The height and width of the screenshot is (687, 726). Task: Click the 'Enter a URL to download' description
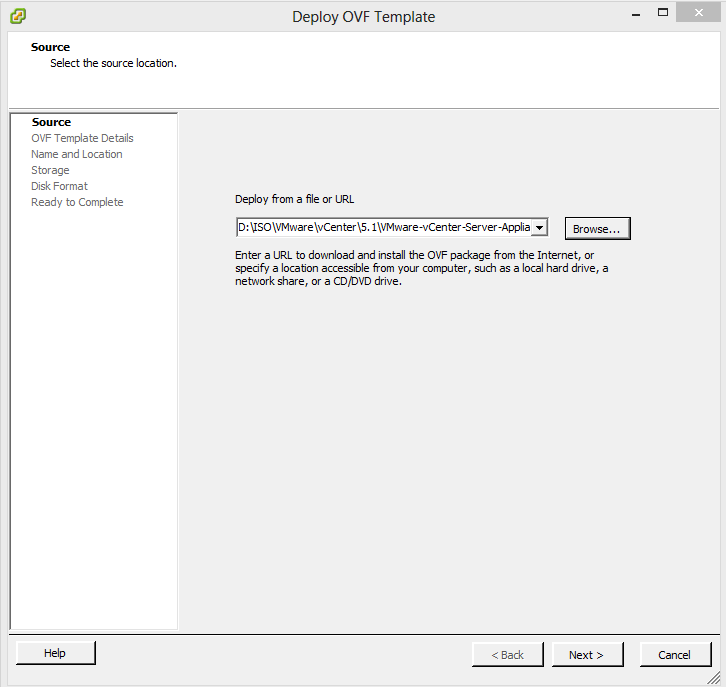pos(421,268)
